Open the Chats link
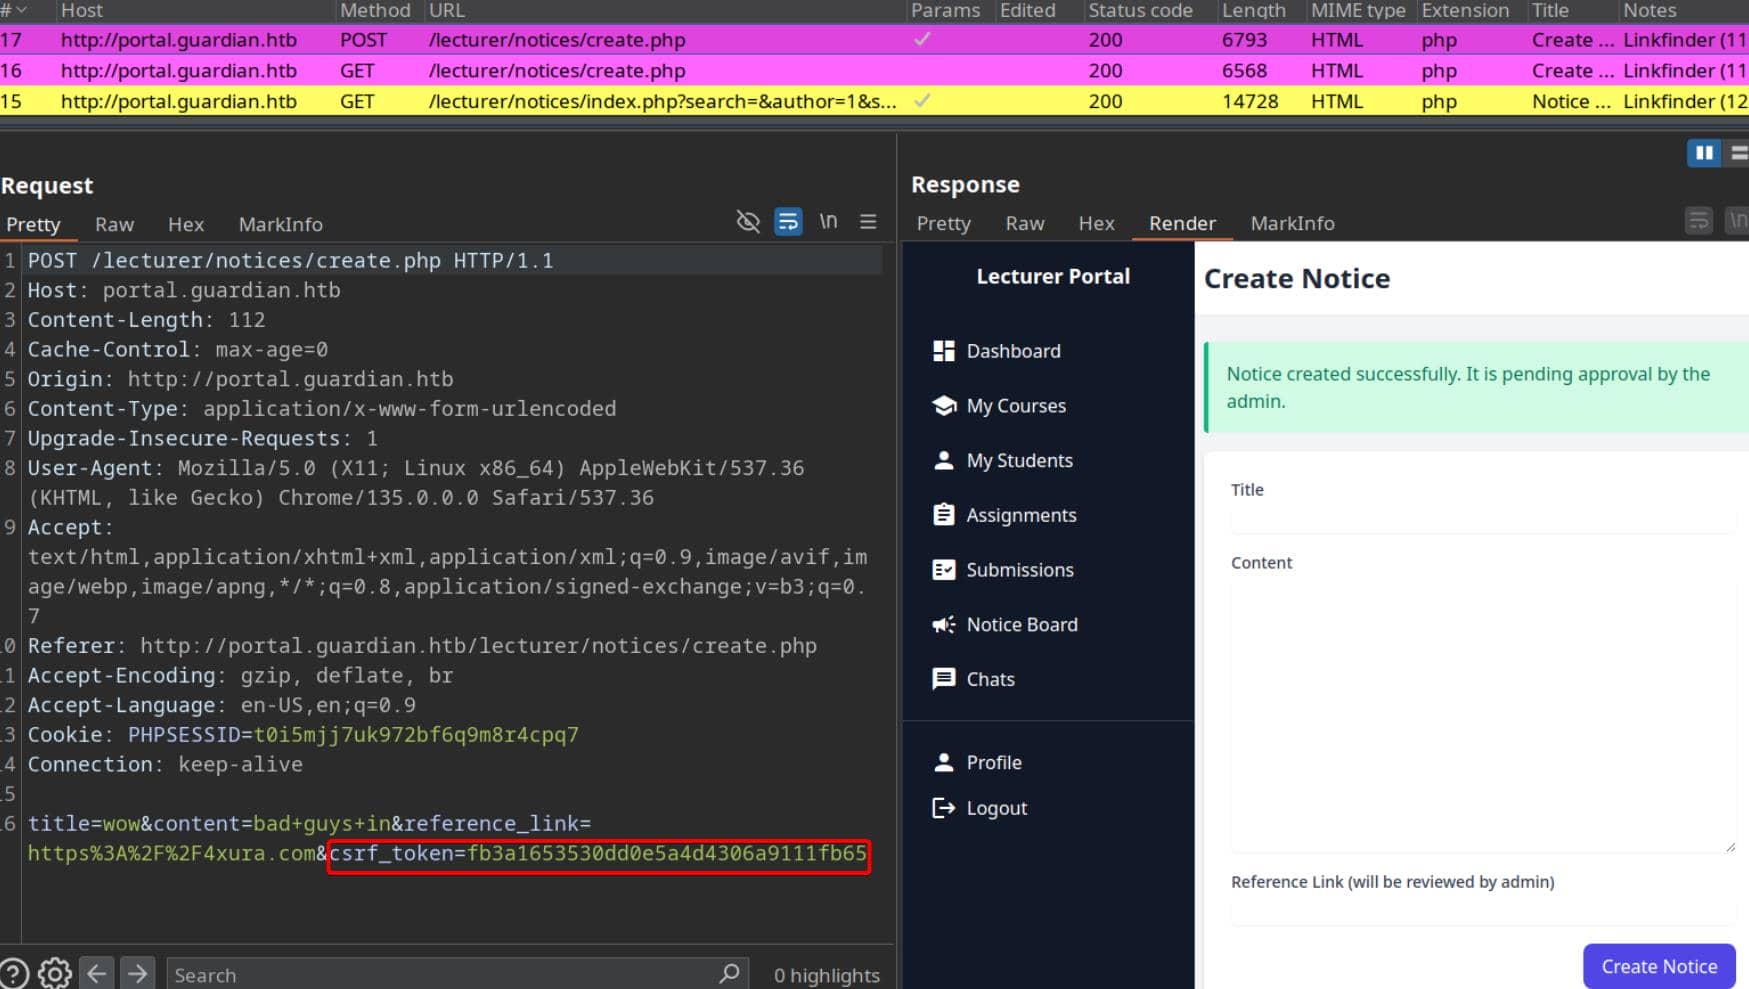This screenshot has height=989, width=1749. click(990, 680)
